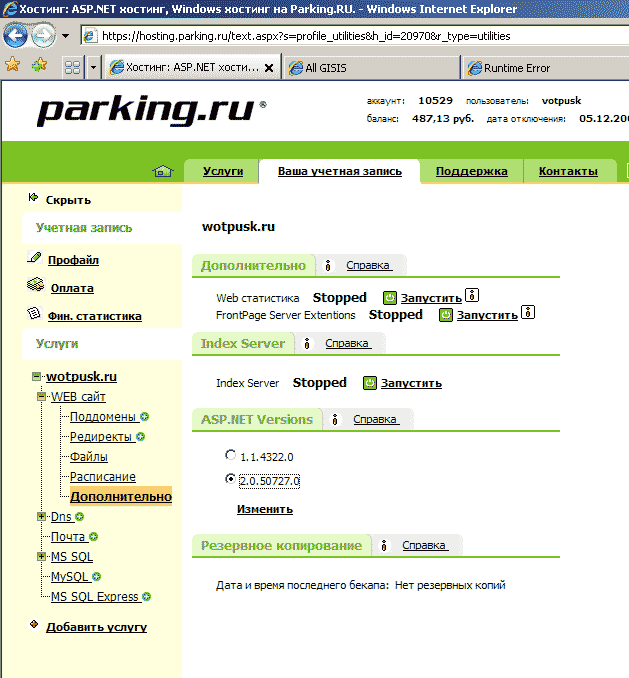Click the parking.ru logo

click(x=151, y=110)
